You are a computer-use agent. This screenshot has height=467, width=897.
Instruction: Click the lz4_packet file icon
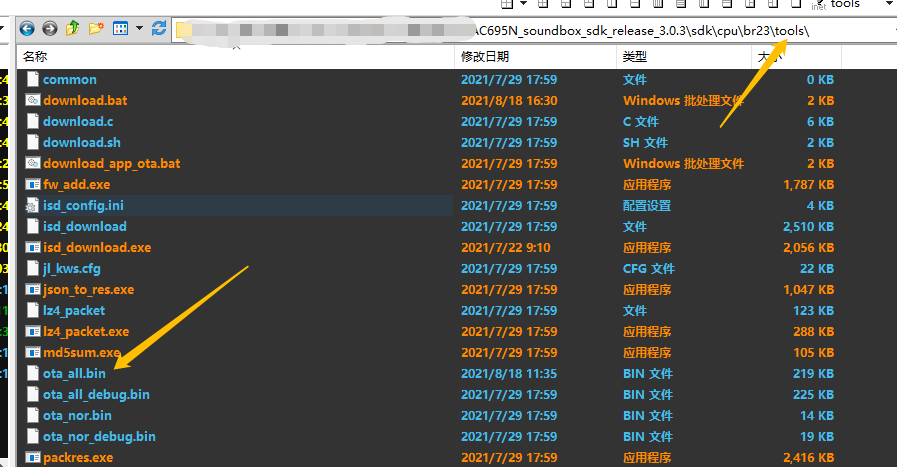(33, 310)
